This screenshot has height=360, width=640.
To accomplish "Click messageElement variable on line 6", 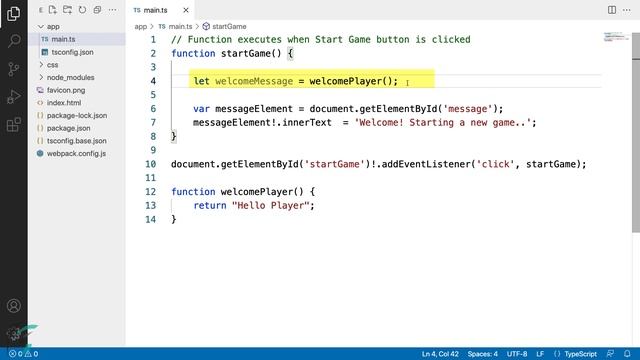I will tap(254, 109).
